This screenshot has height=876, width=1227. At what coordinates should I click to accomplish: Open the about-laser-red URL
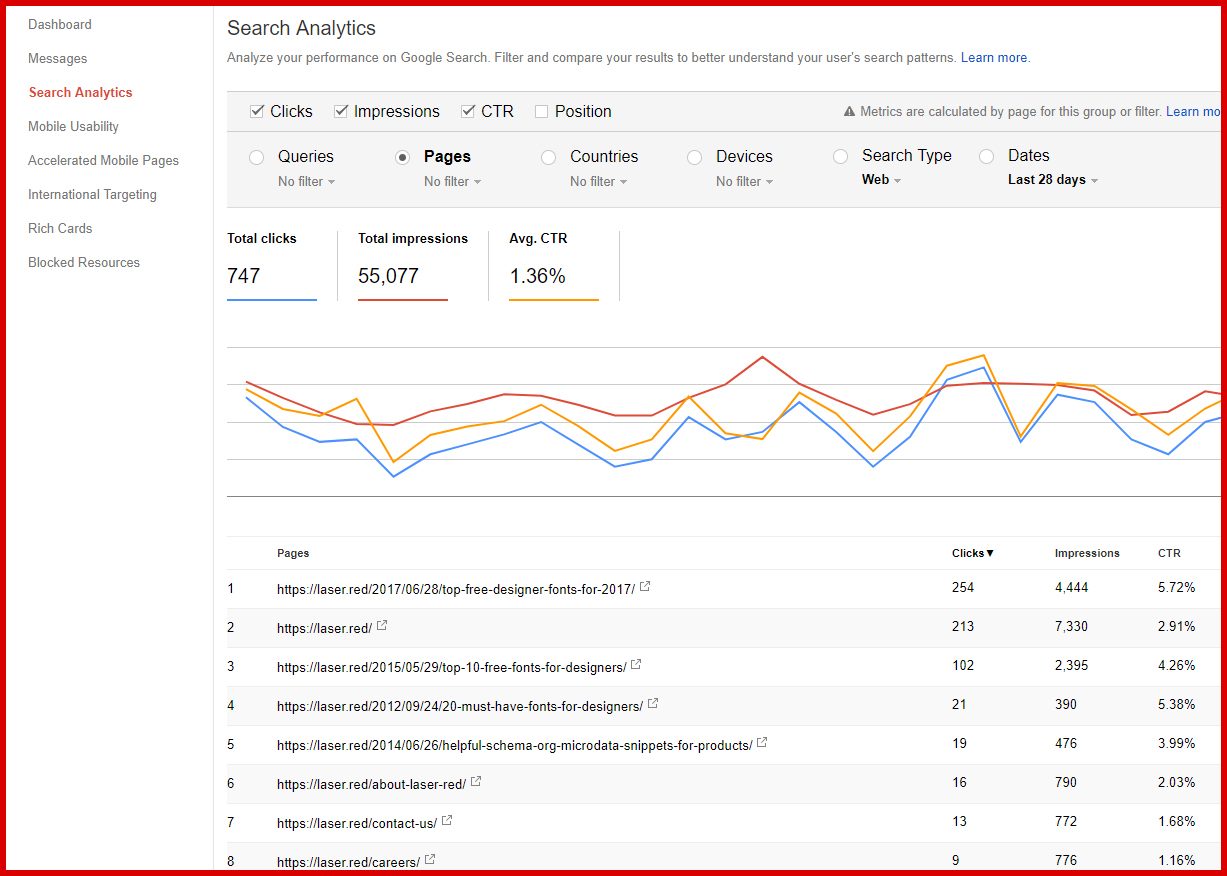tap(372, 784)
